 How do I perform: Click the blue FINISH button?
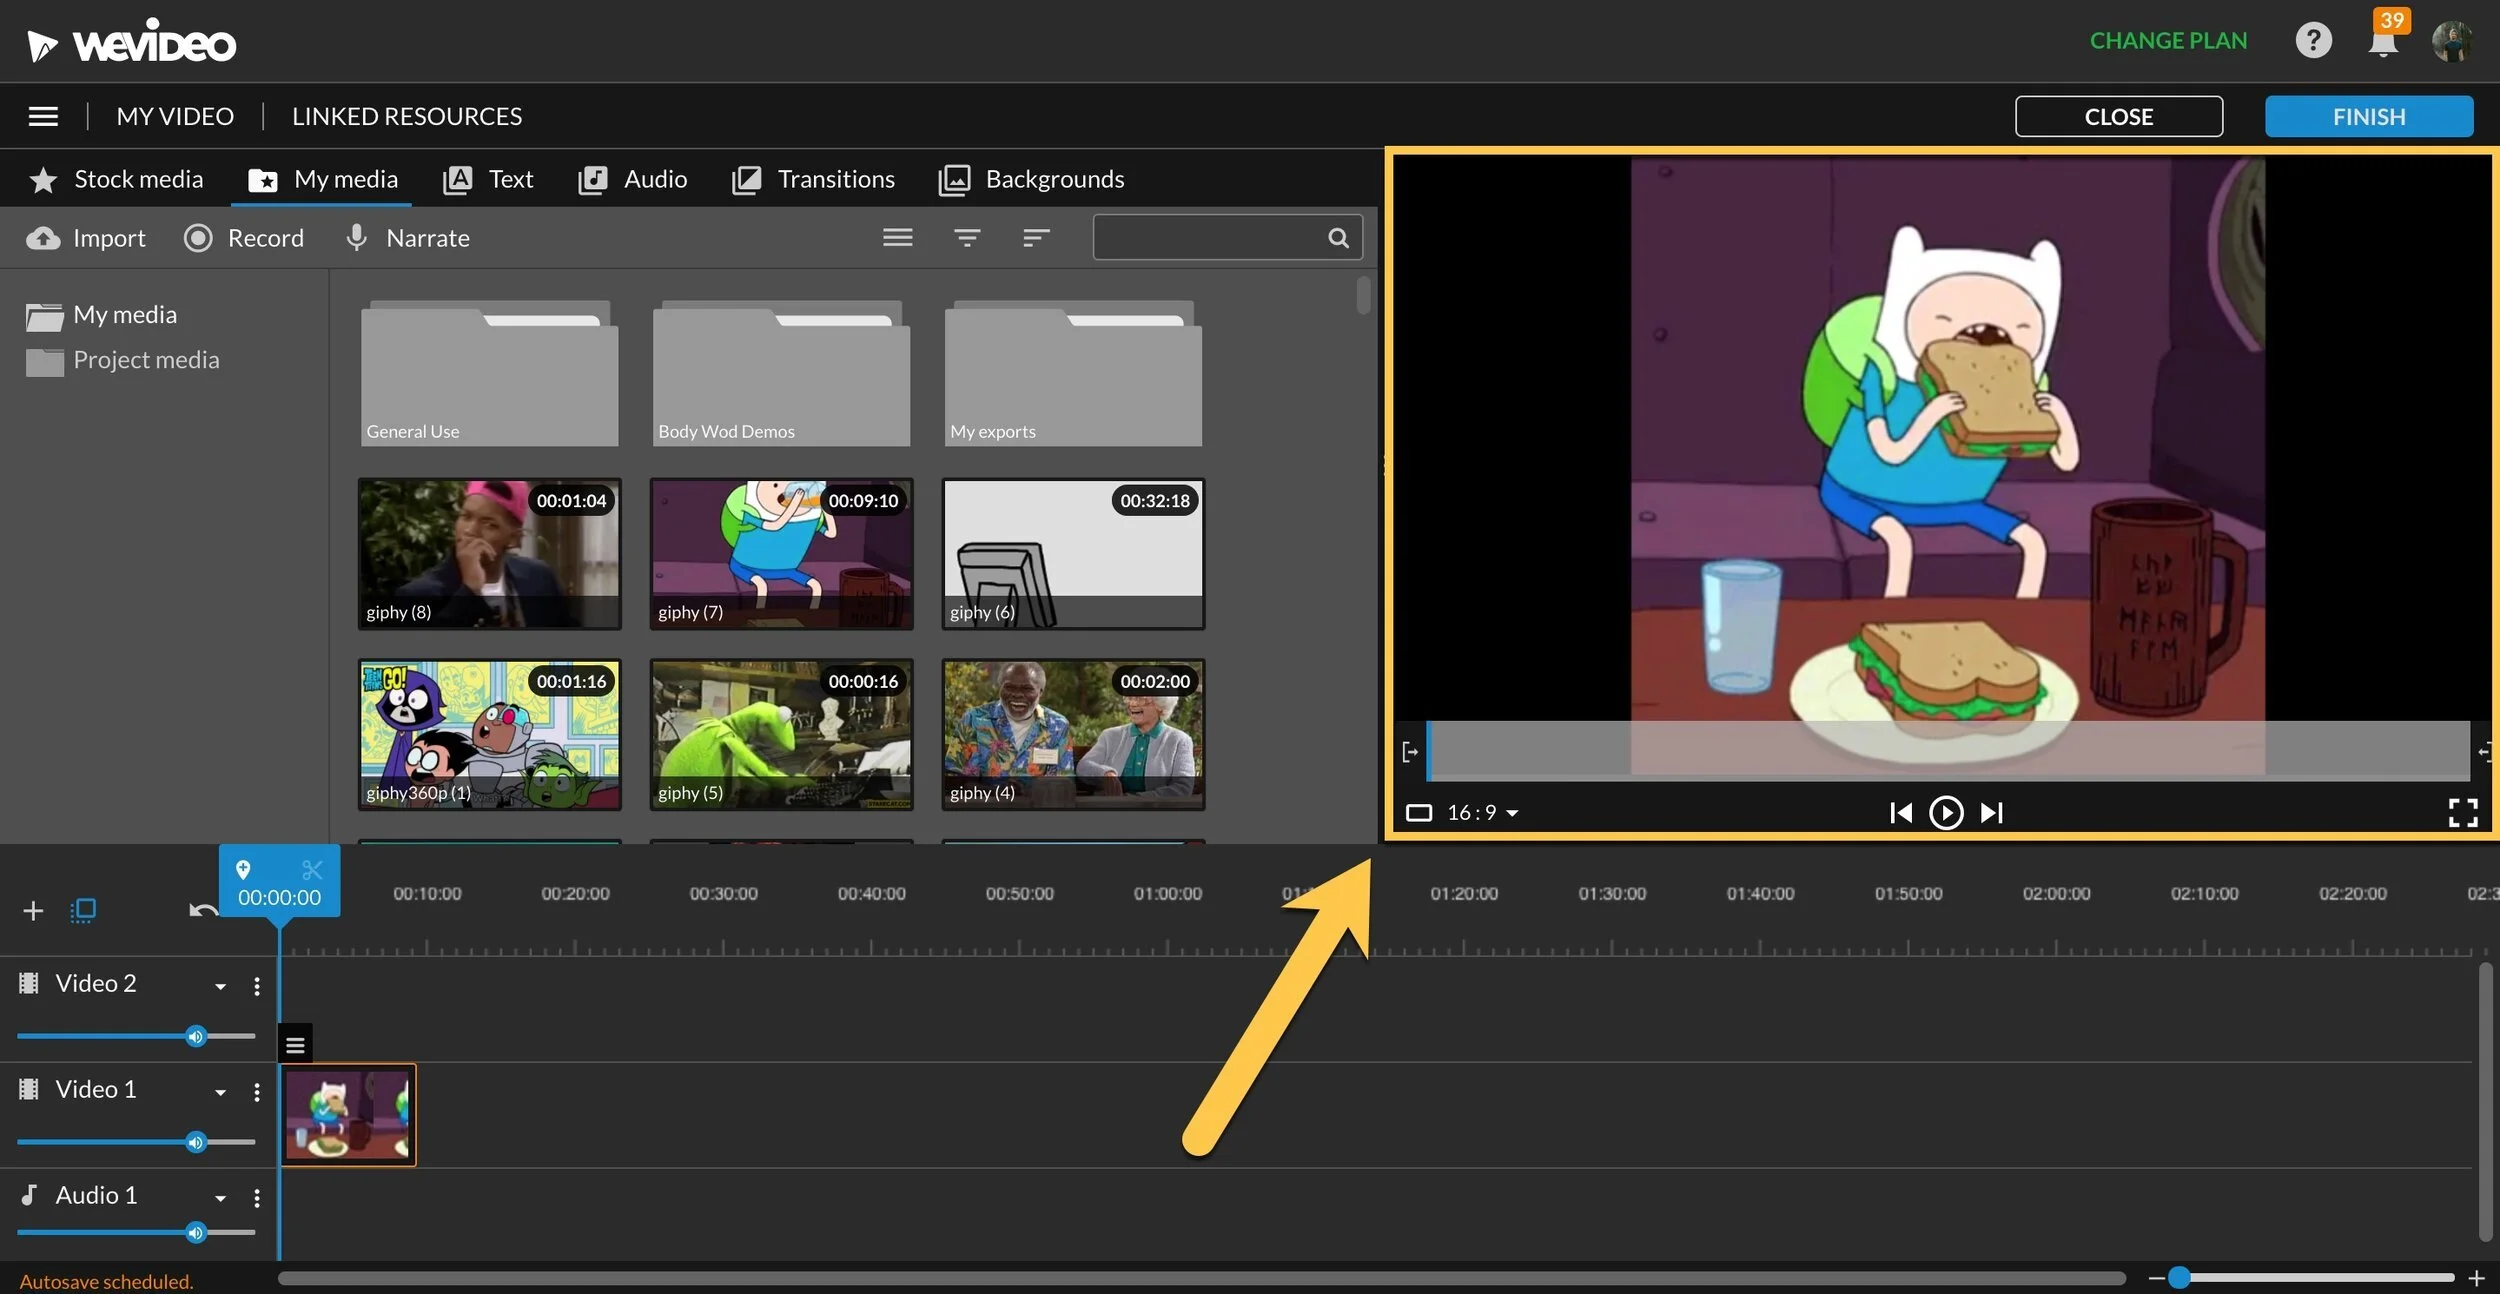click(2368, 116)
